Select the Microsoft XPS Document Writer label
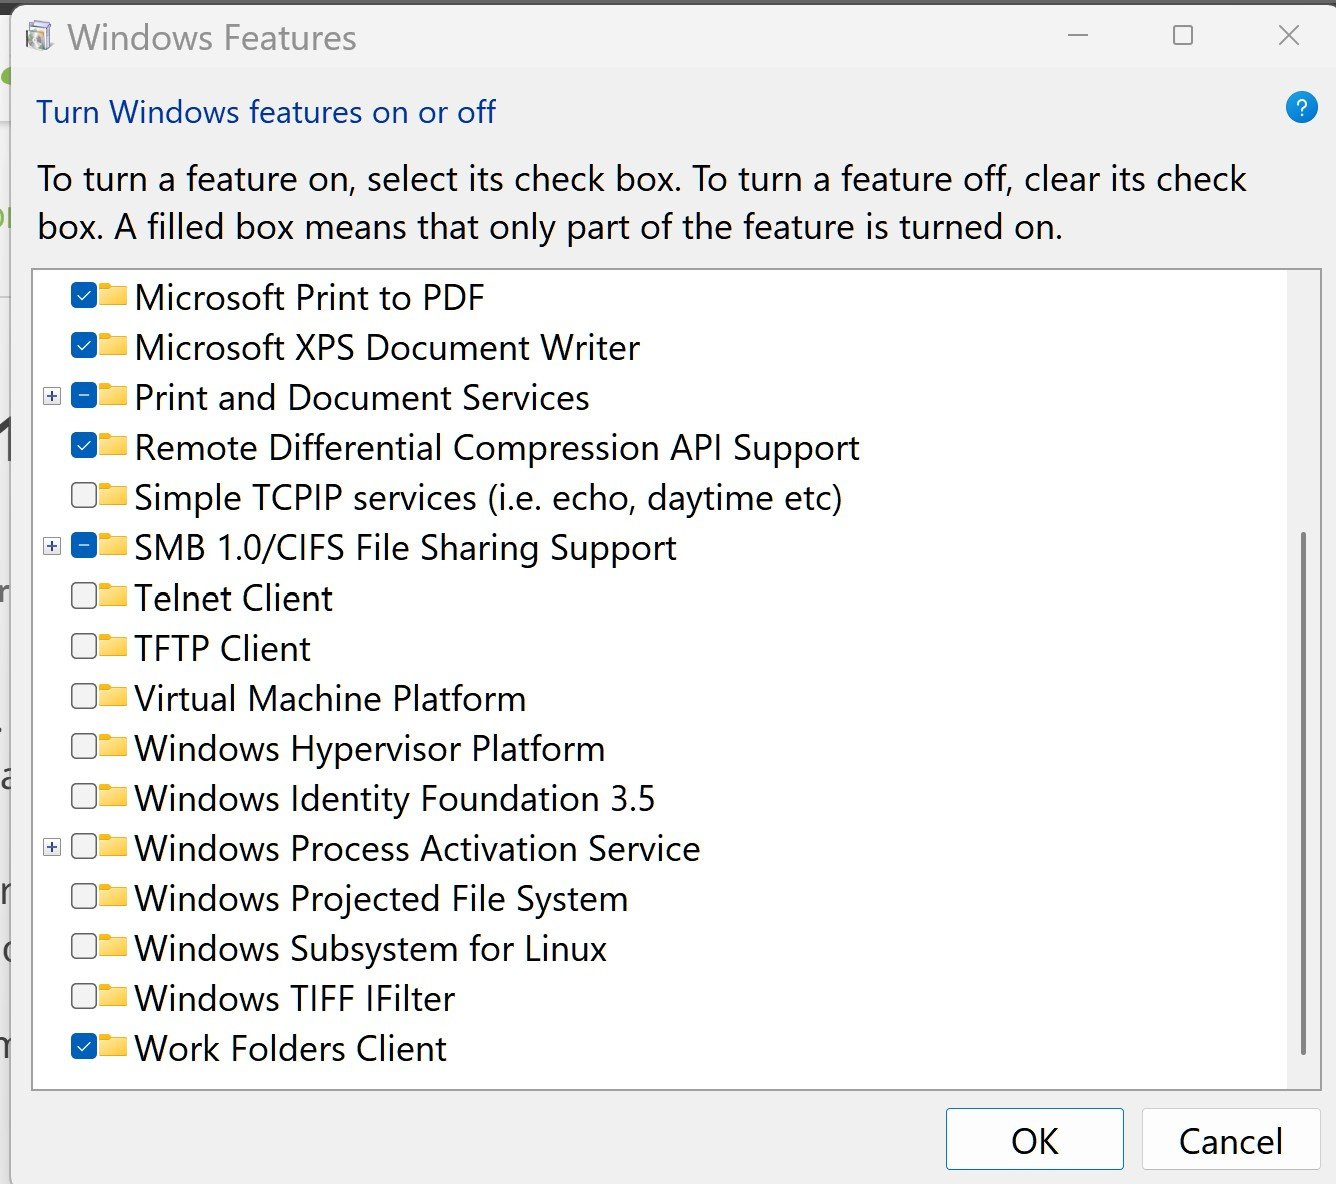 (387, 347)
